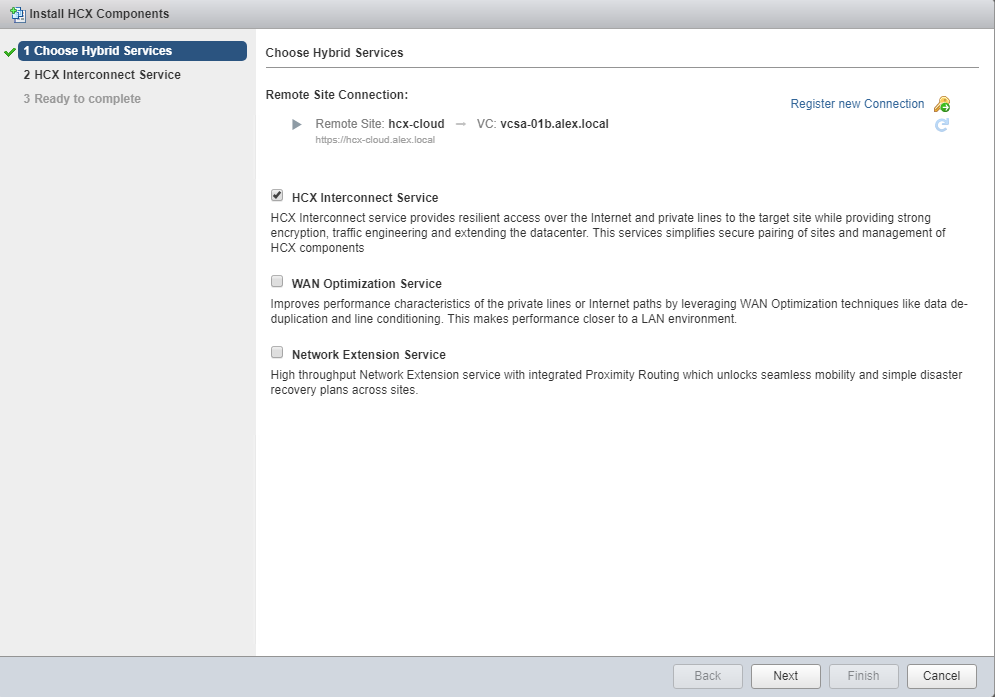The image size is (995, 697).
Task: Click the Register new Connection key icon
Action: pyautogui.click(x=942, y=103)
